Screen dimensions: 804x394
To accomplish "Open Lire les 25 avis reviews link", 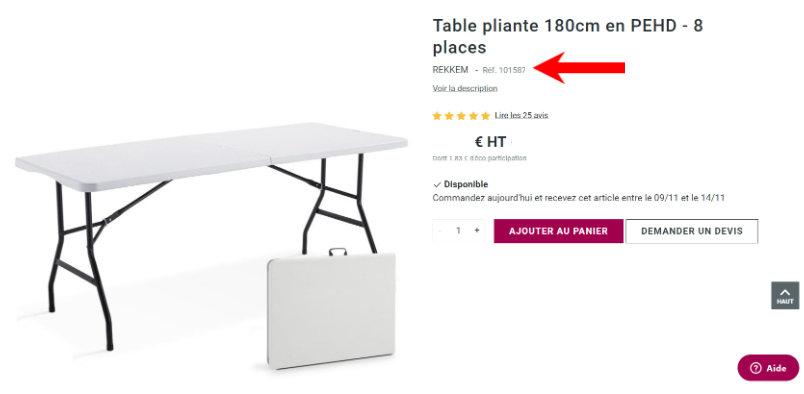I will pyautogui.click(x=521, y=115).
